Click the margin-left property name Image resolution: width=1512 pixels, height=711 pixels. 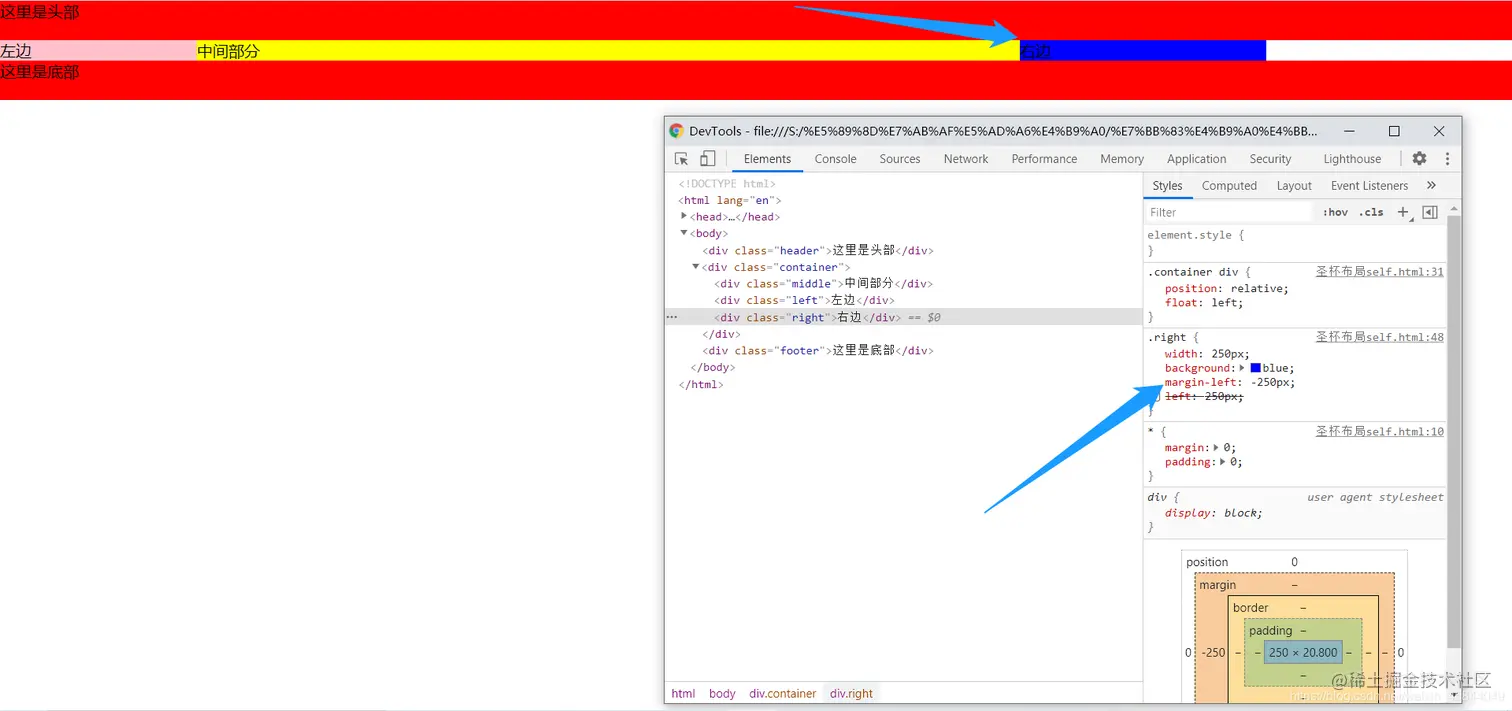click(1201, 382)
